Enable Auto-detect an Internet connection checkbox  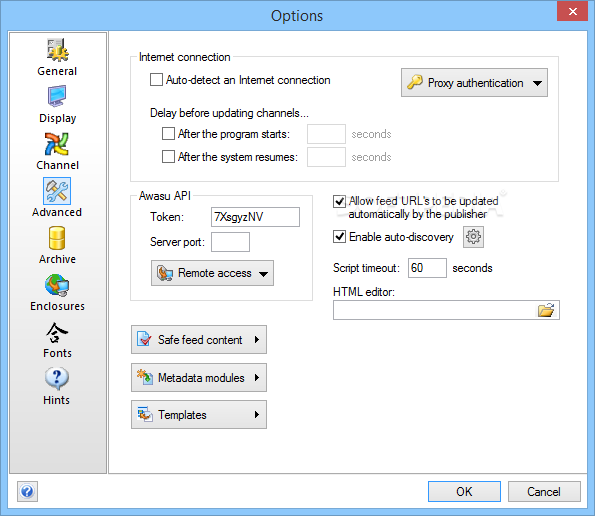[156, 80]
